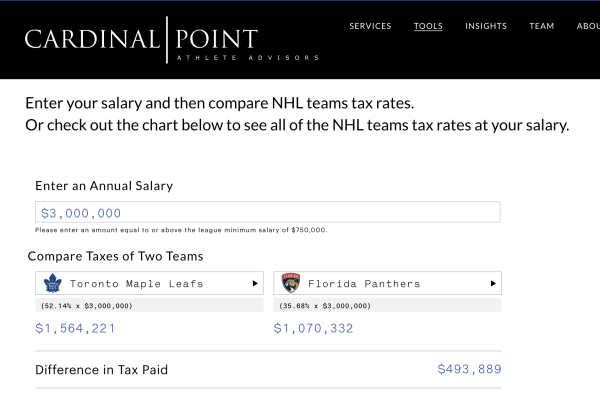Click the Difference in Tax Paid label
This screenshot has height=416, width=600.
pos(101,370)
